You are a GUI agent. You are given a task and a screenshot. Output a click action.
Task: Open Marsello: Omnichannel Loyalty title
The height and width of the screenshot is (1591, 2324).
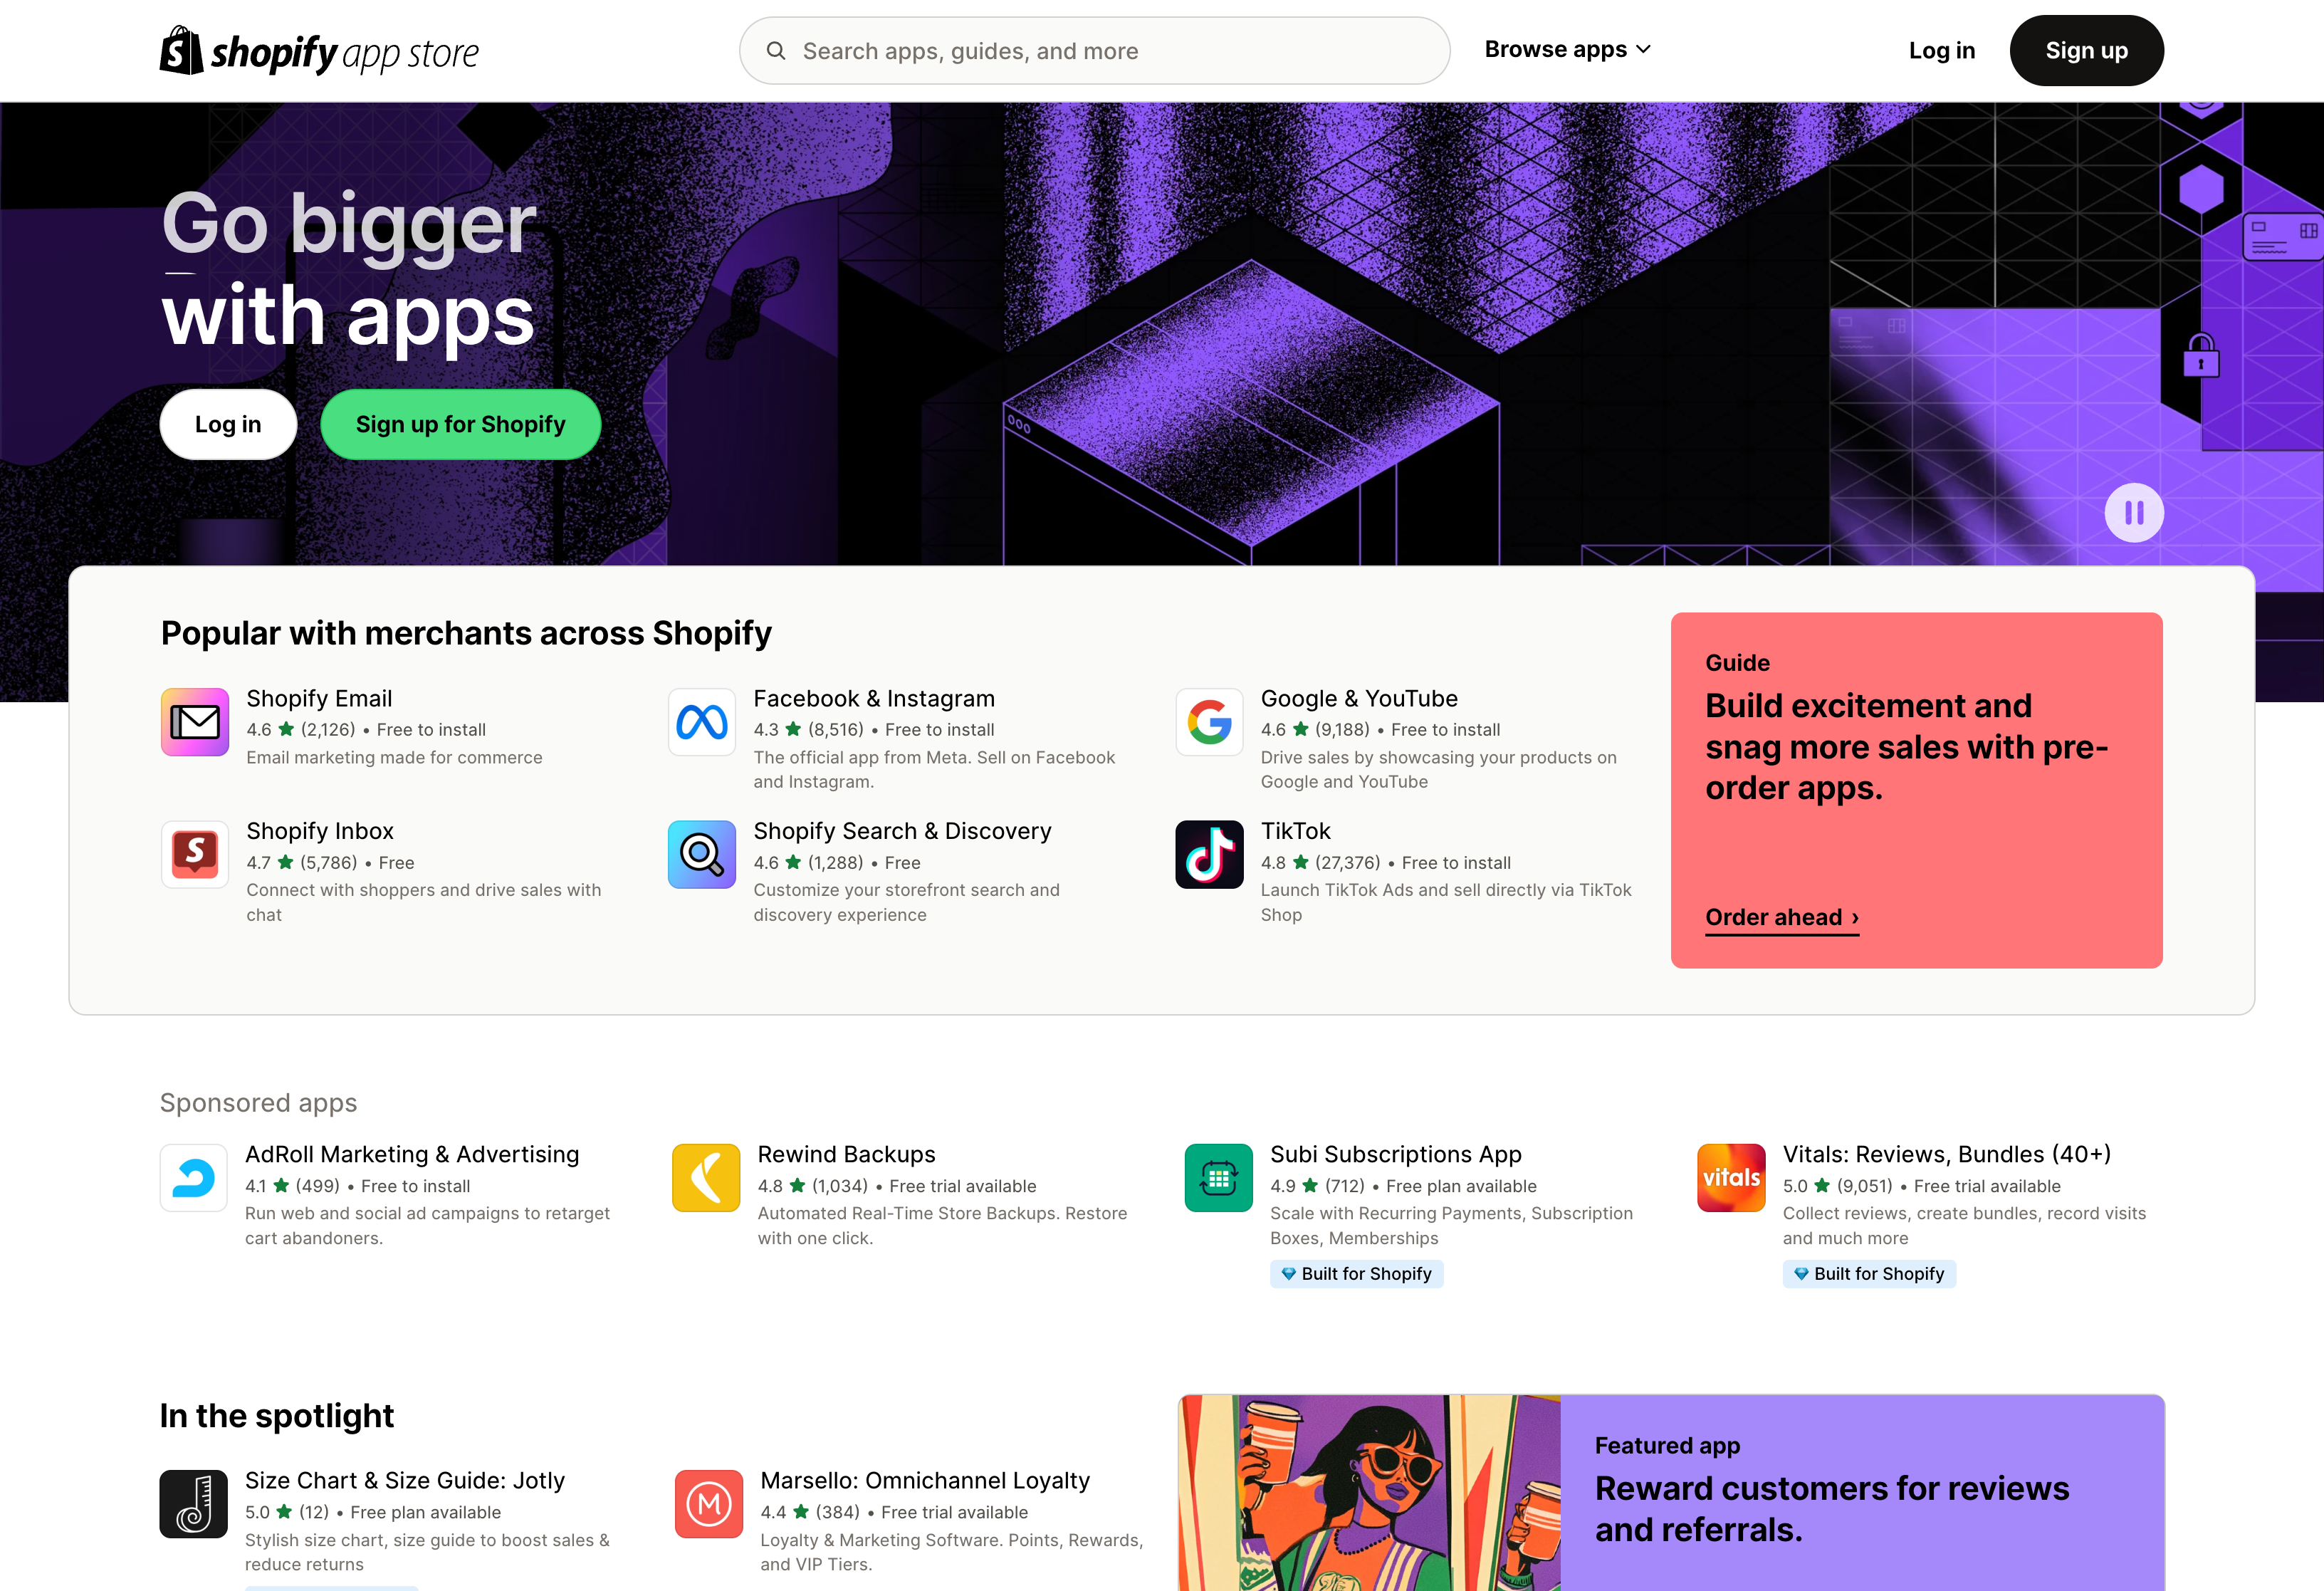(x=925, y=1480)
